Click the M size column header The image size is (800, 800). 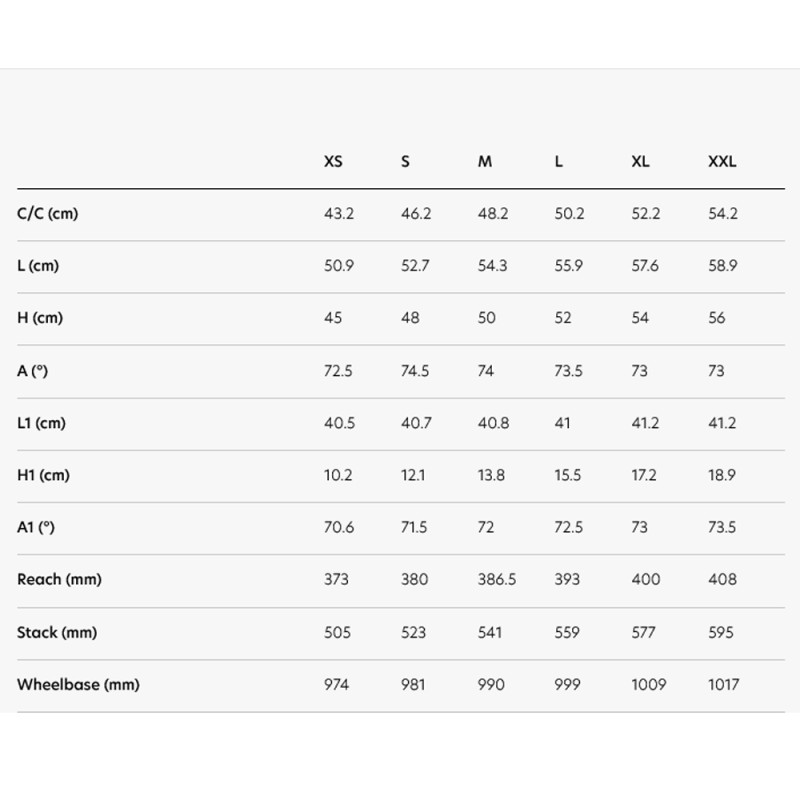485,161
